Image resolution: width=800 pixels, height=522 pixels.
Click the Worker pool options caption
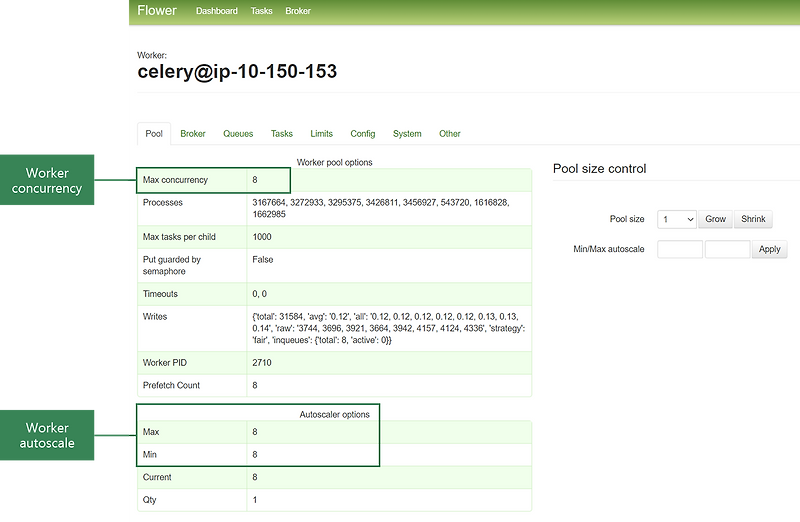click(x=335, y=162)
